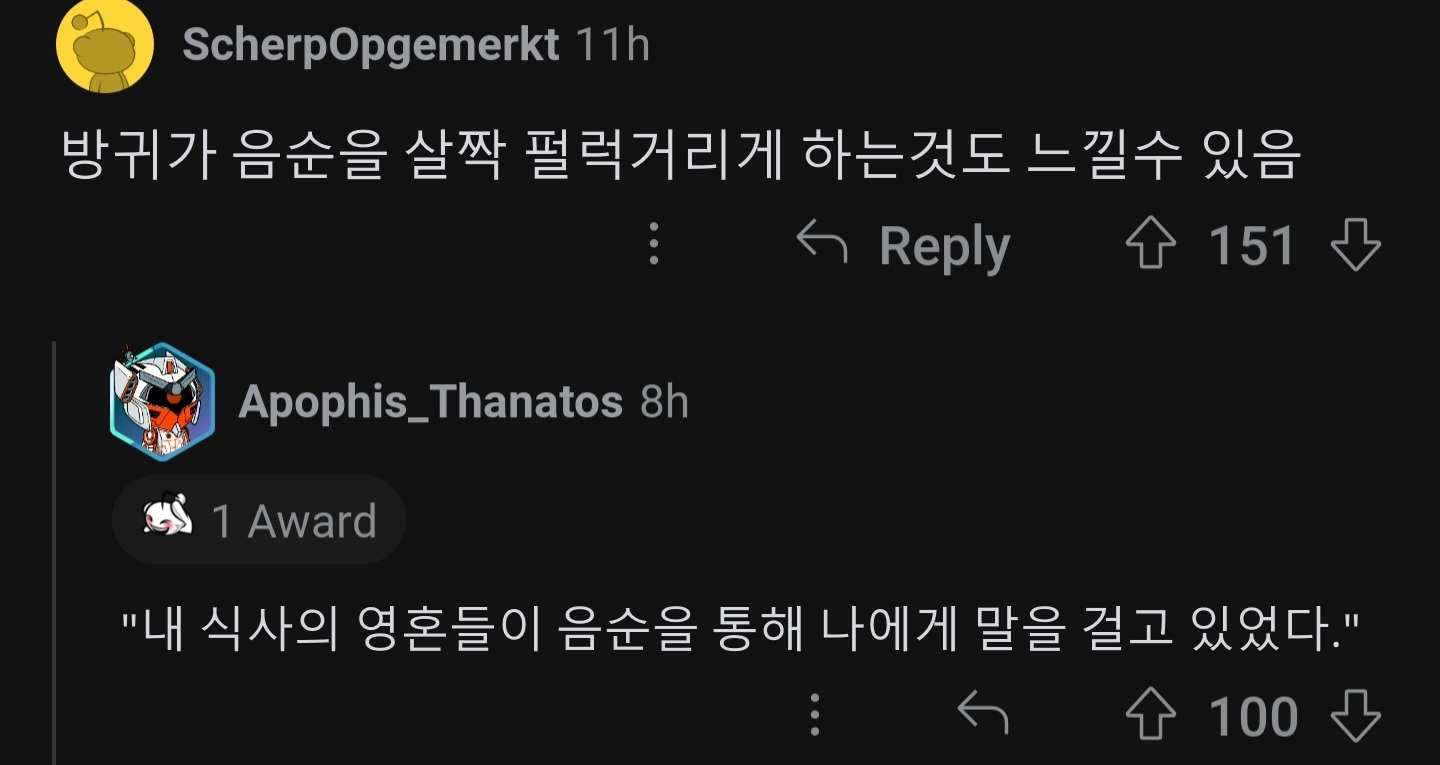Open more options for ScherpOpgemerkt's comment
Viewport: 1440px width, 765px height.
click(x=654, y=244)
